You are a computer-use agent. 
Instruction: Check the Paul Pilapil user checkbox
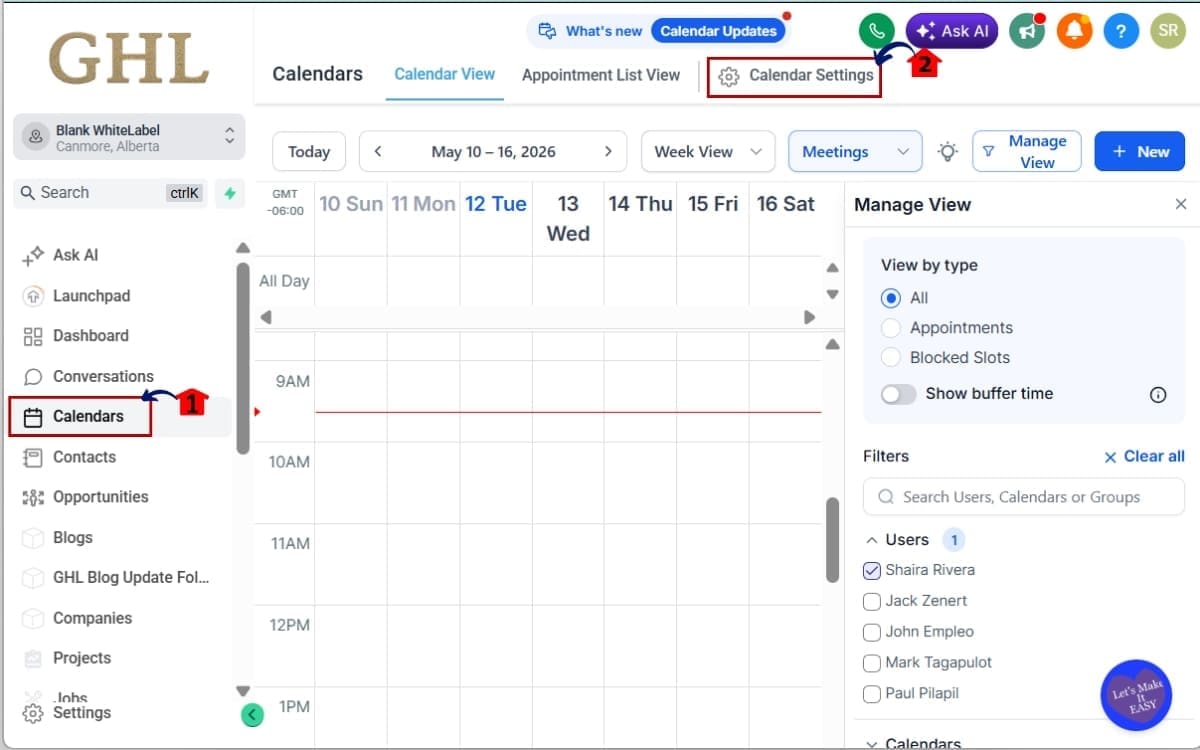coord(872,694)
